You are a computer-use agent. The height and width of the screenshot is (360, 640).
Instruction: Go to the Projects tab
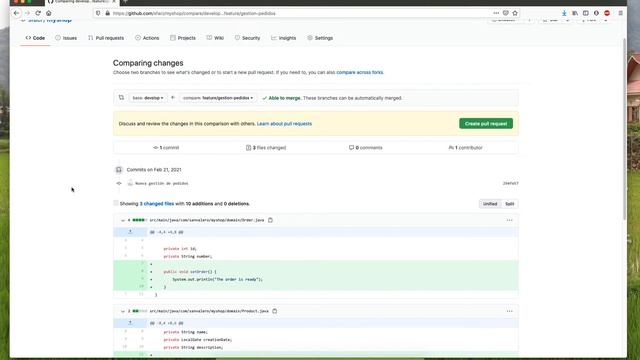coord(183,38)
